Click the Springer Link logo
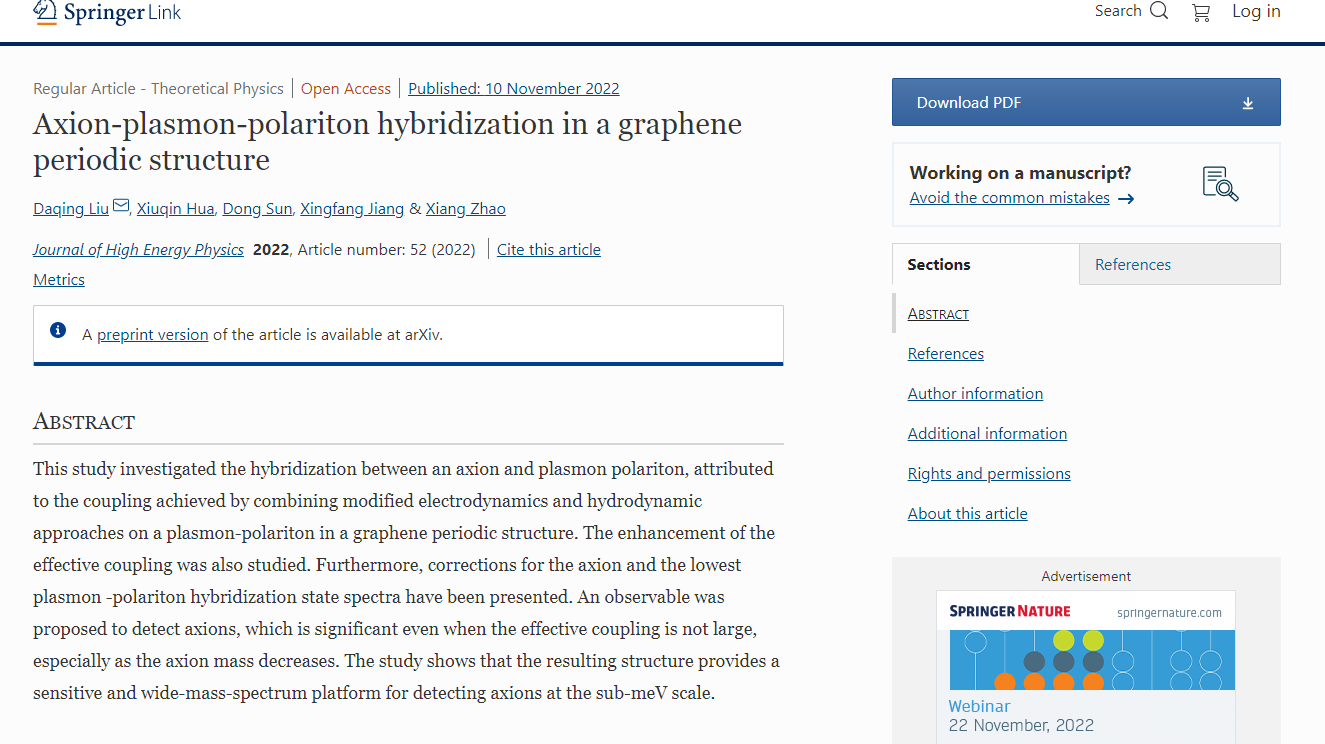The image size is (1325, 744). pyautogui.click(x=107, y=12)
